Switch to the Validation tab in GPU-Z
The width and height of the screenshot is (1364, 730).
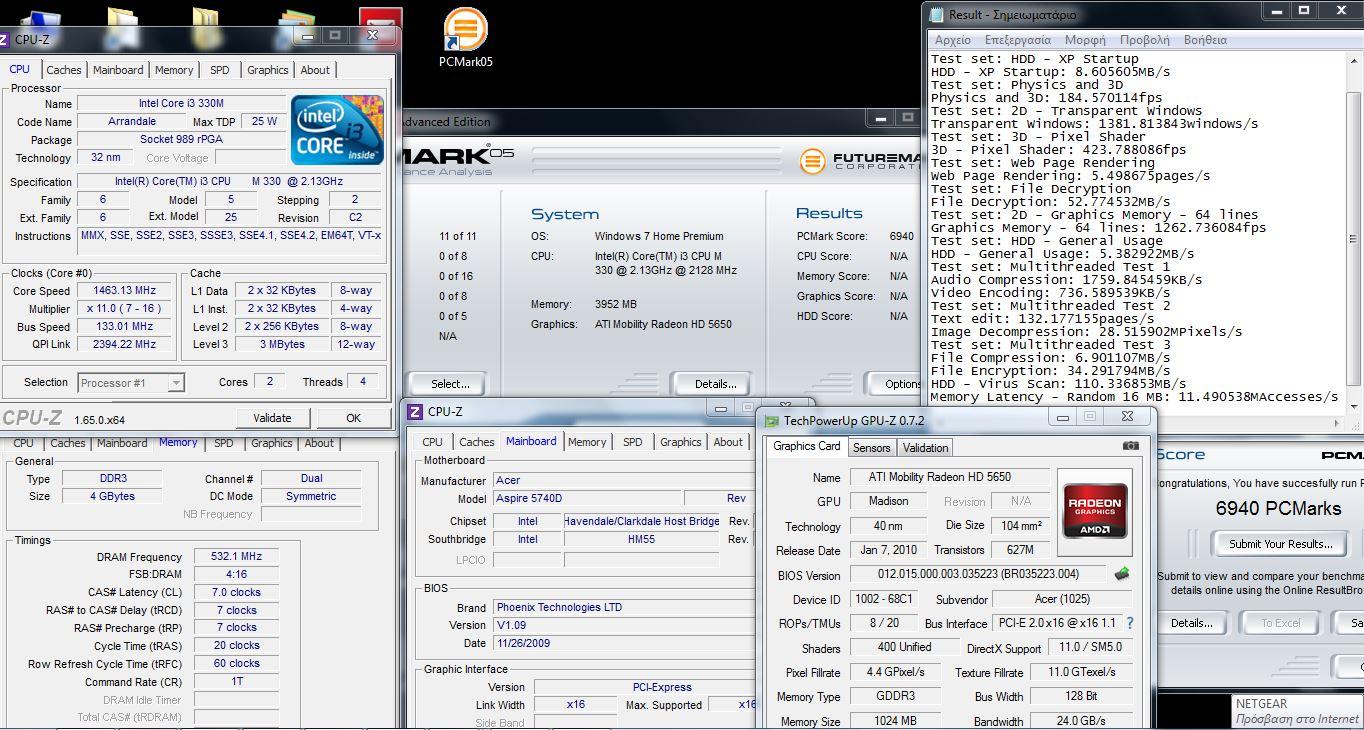tap(925, 448)
